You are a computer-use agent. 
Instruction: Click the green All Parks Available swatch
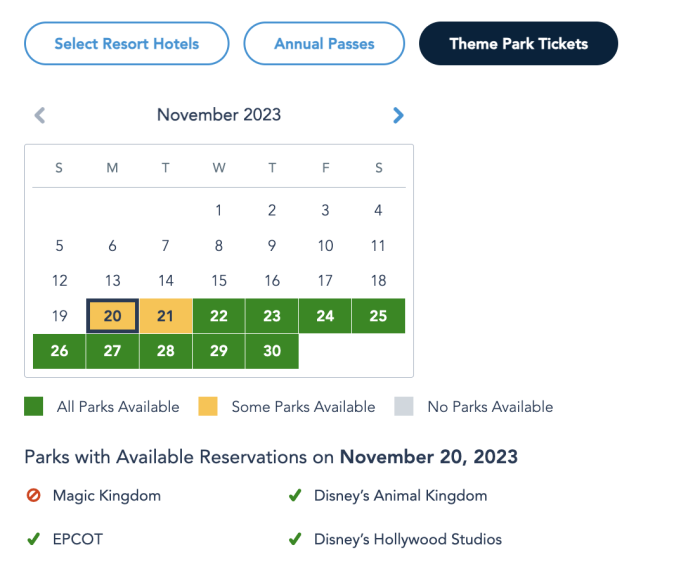(x=34, y=407)
